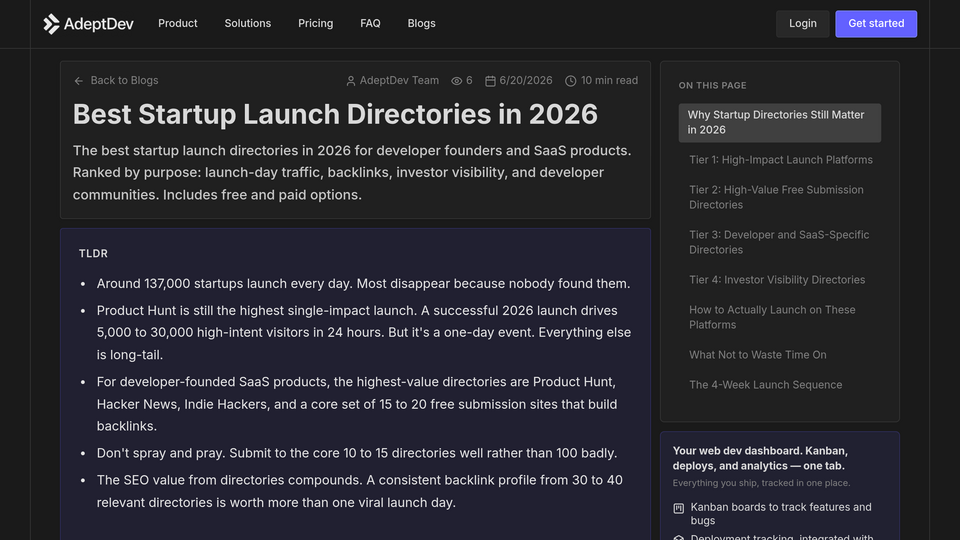
Task: Open the FAQ page
Action: pyautogui.click(x=370, y=23)
